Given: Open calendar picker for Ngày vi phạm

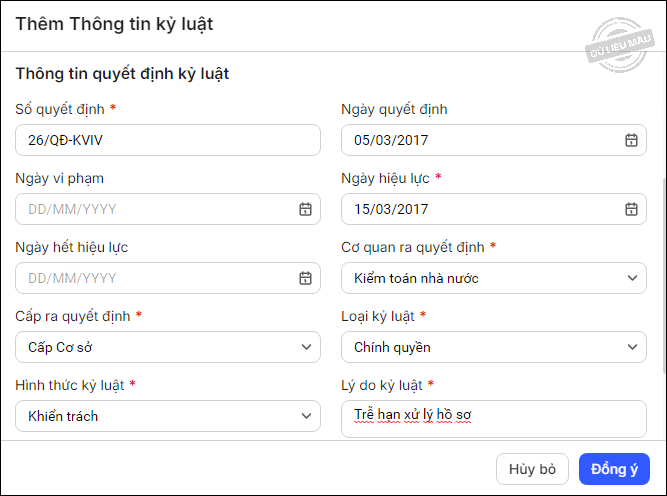Looking at the screenshot, I should [305, 209].
